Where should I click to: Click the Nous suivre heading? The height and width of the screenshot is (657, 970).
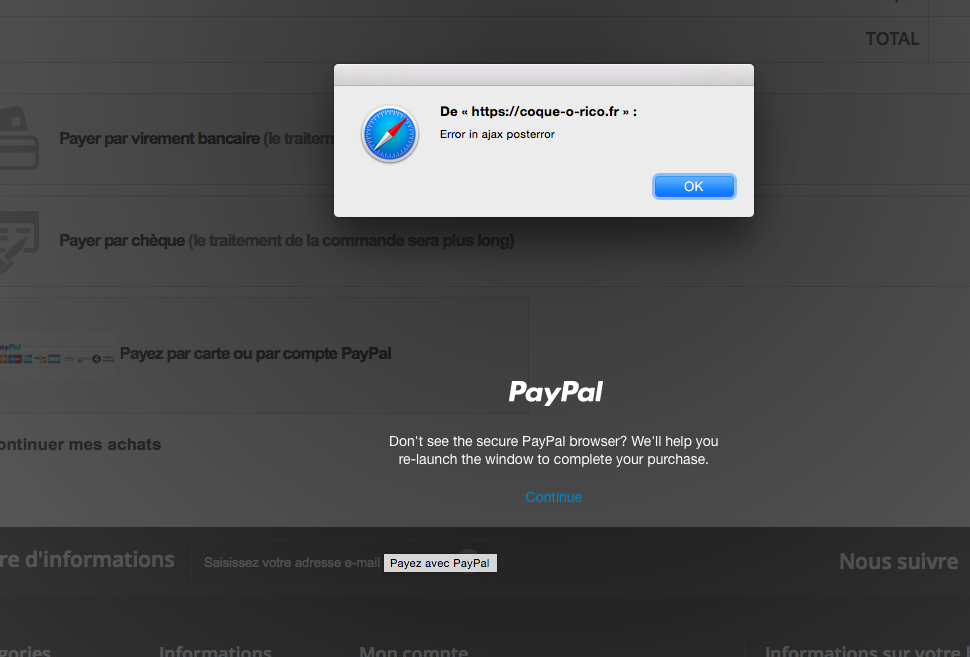pos(898,561)
